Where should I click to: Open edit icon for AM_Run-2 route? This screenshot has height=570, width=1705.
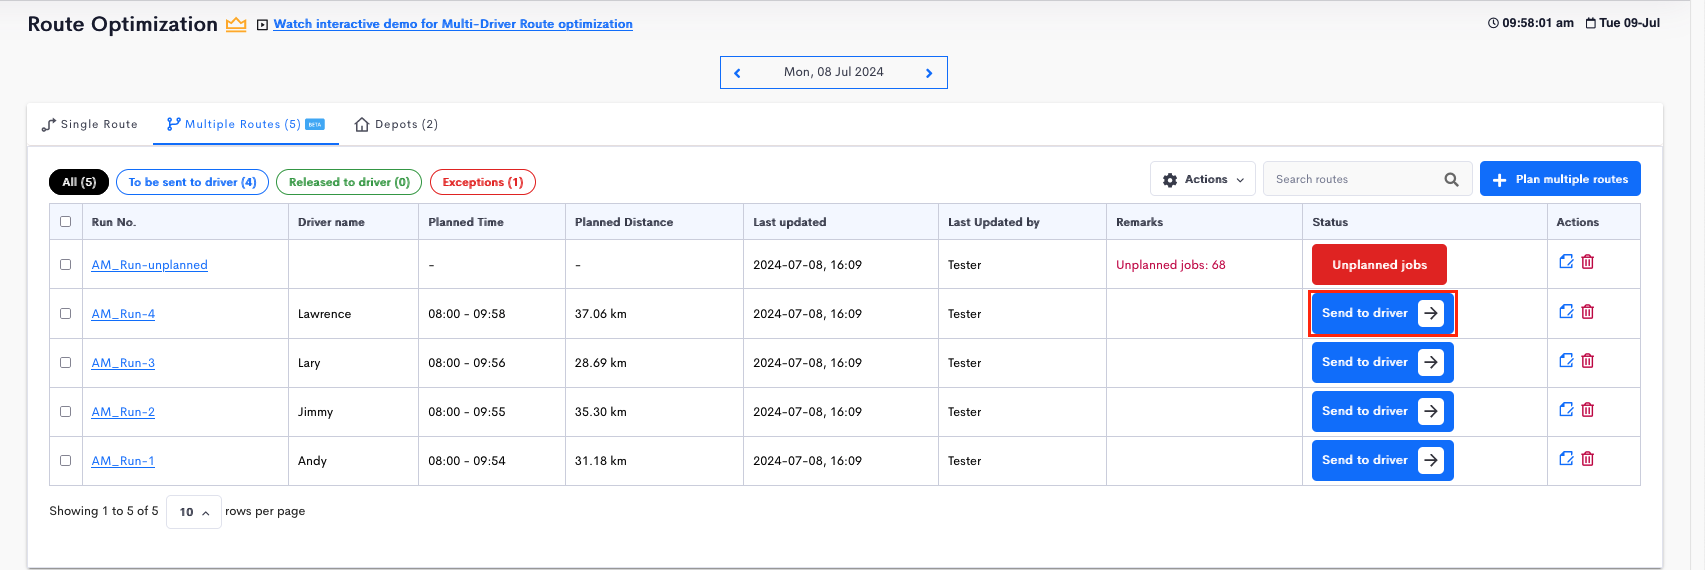pos(1566,410)
